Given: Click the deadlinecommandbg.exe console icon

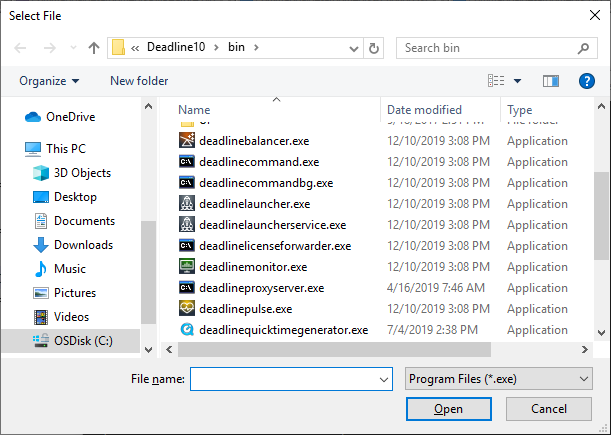Looking at the screenshot, I should pos(187,182).
